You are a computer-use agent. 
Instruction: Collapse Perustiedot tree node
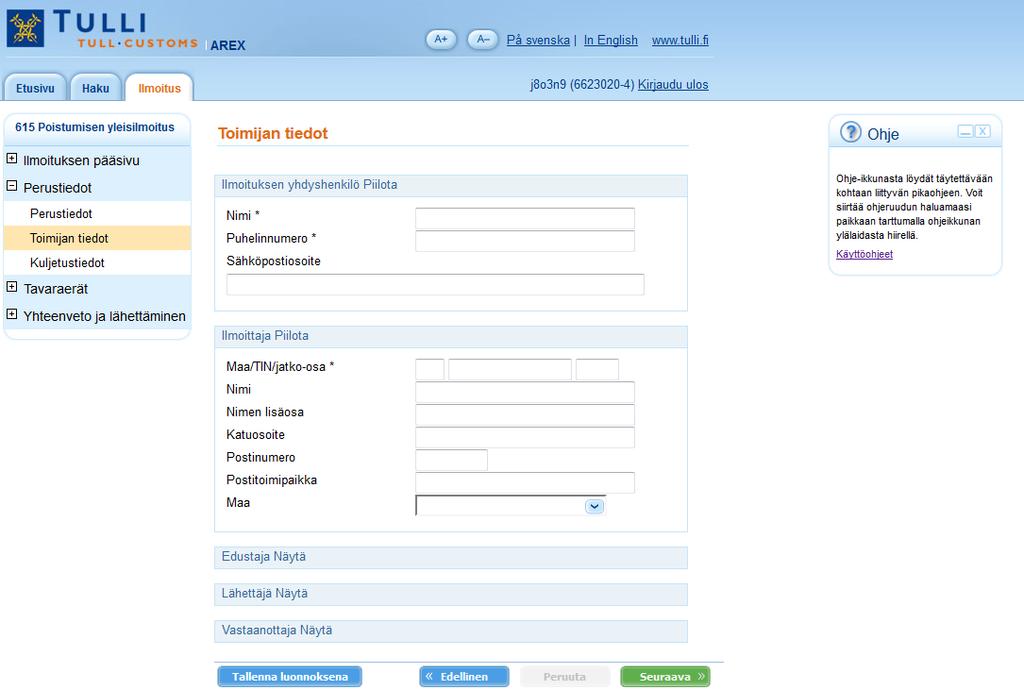12,186
